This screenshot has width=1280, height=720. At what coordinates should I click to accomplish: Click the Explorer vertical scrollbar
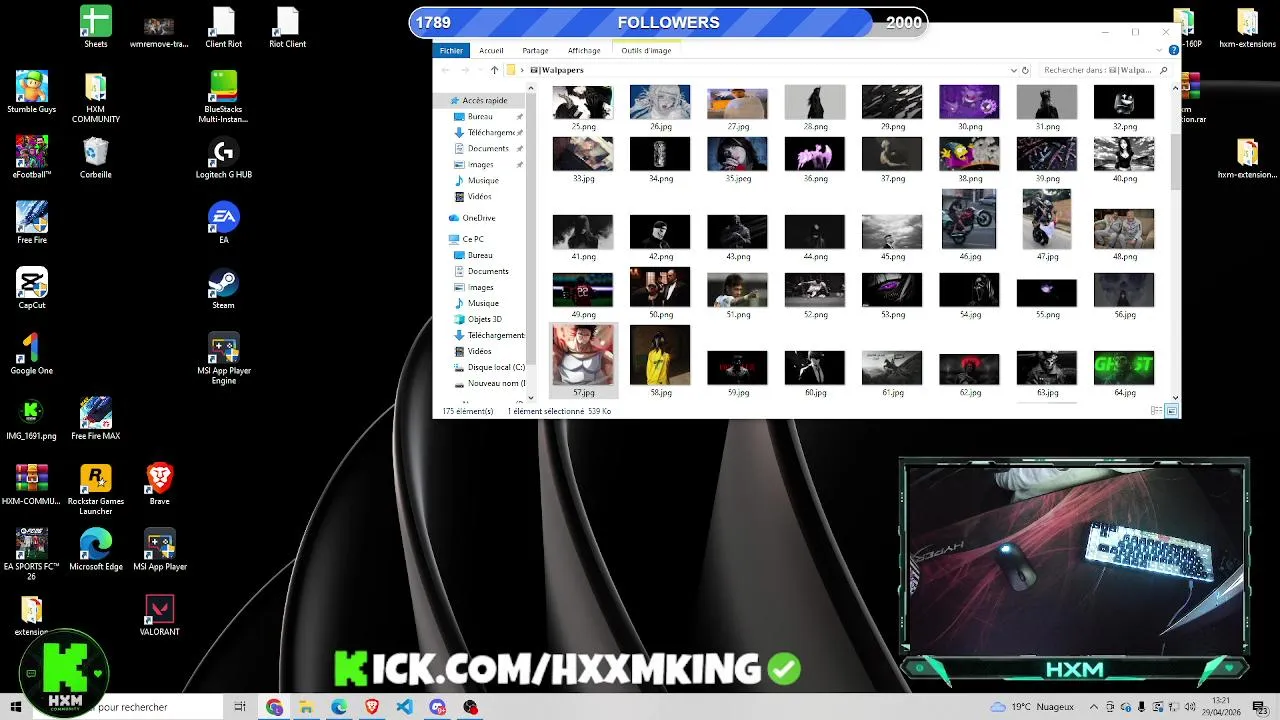(1175, 161)
